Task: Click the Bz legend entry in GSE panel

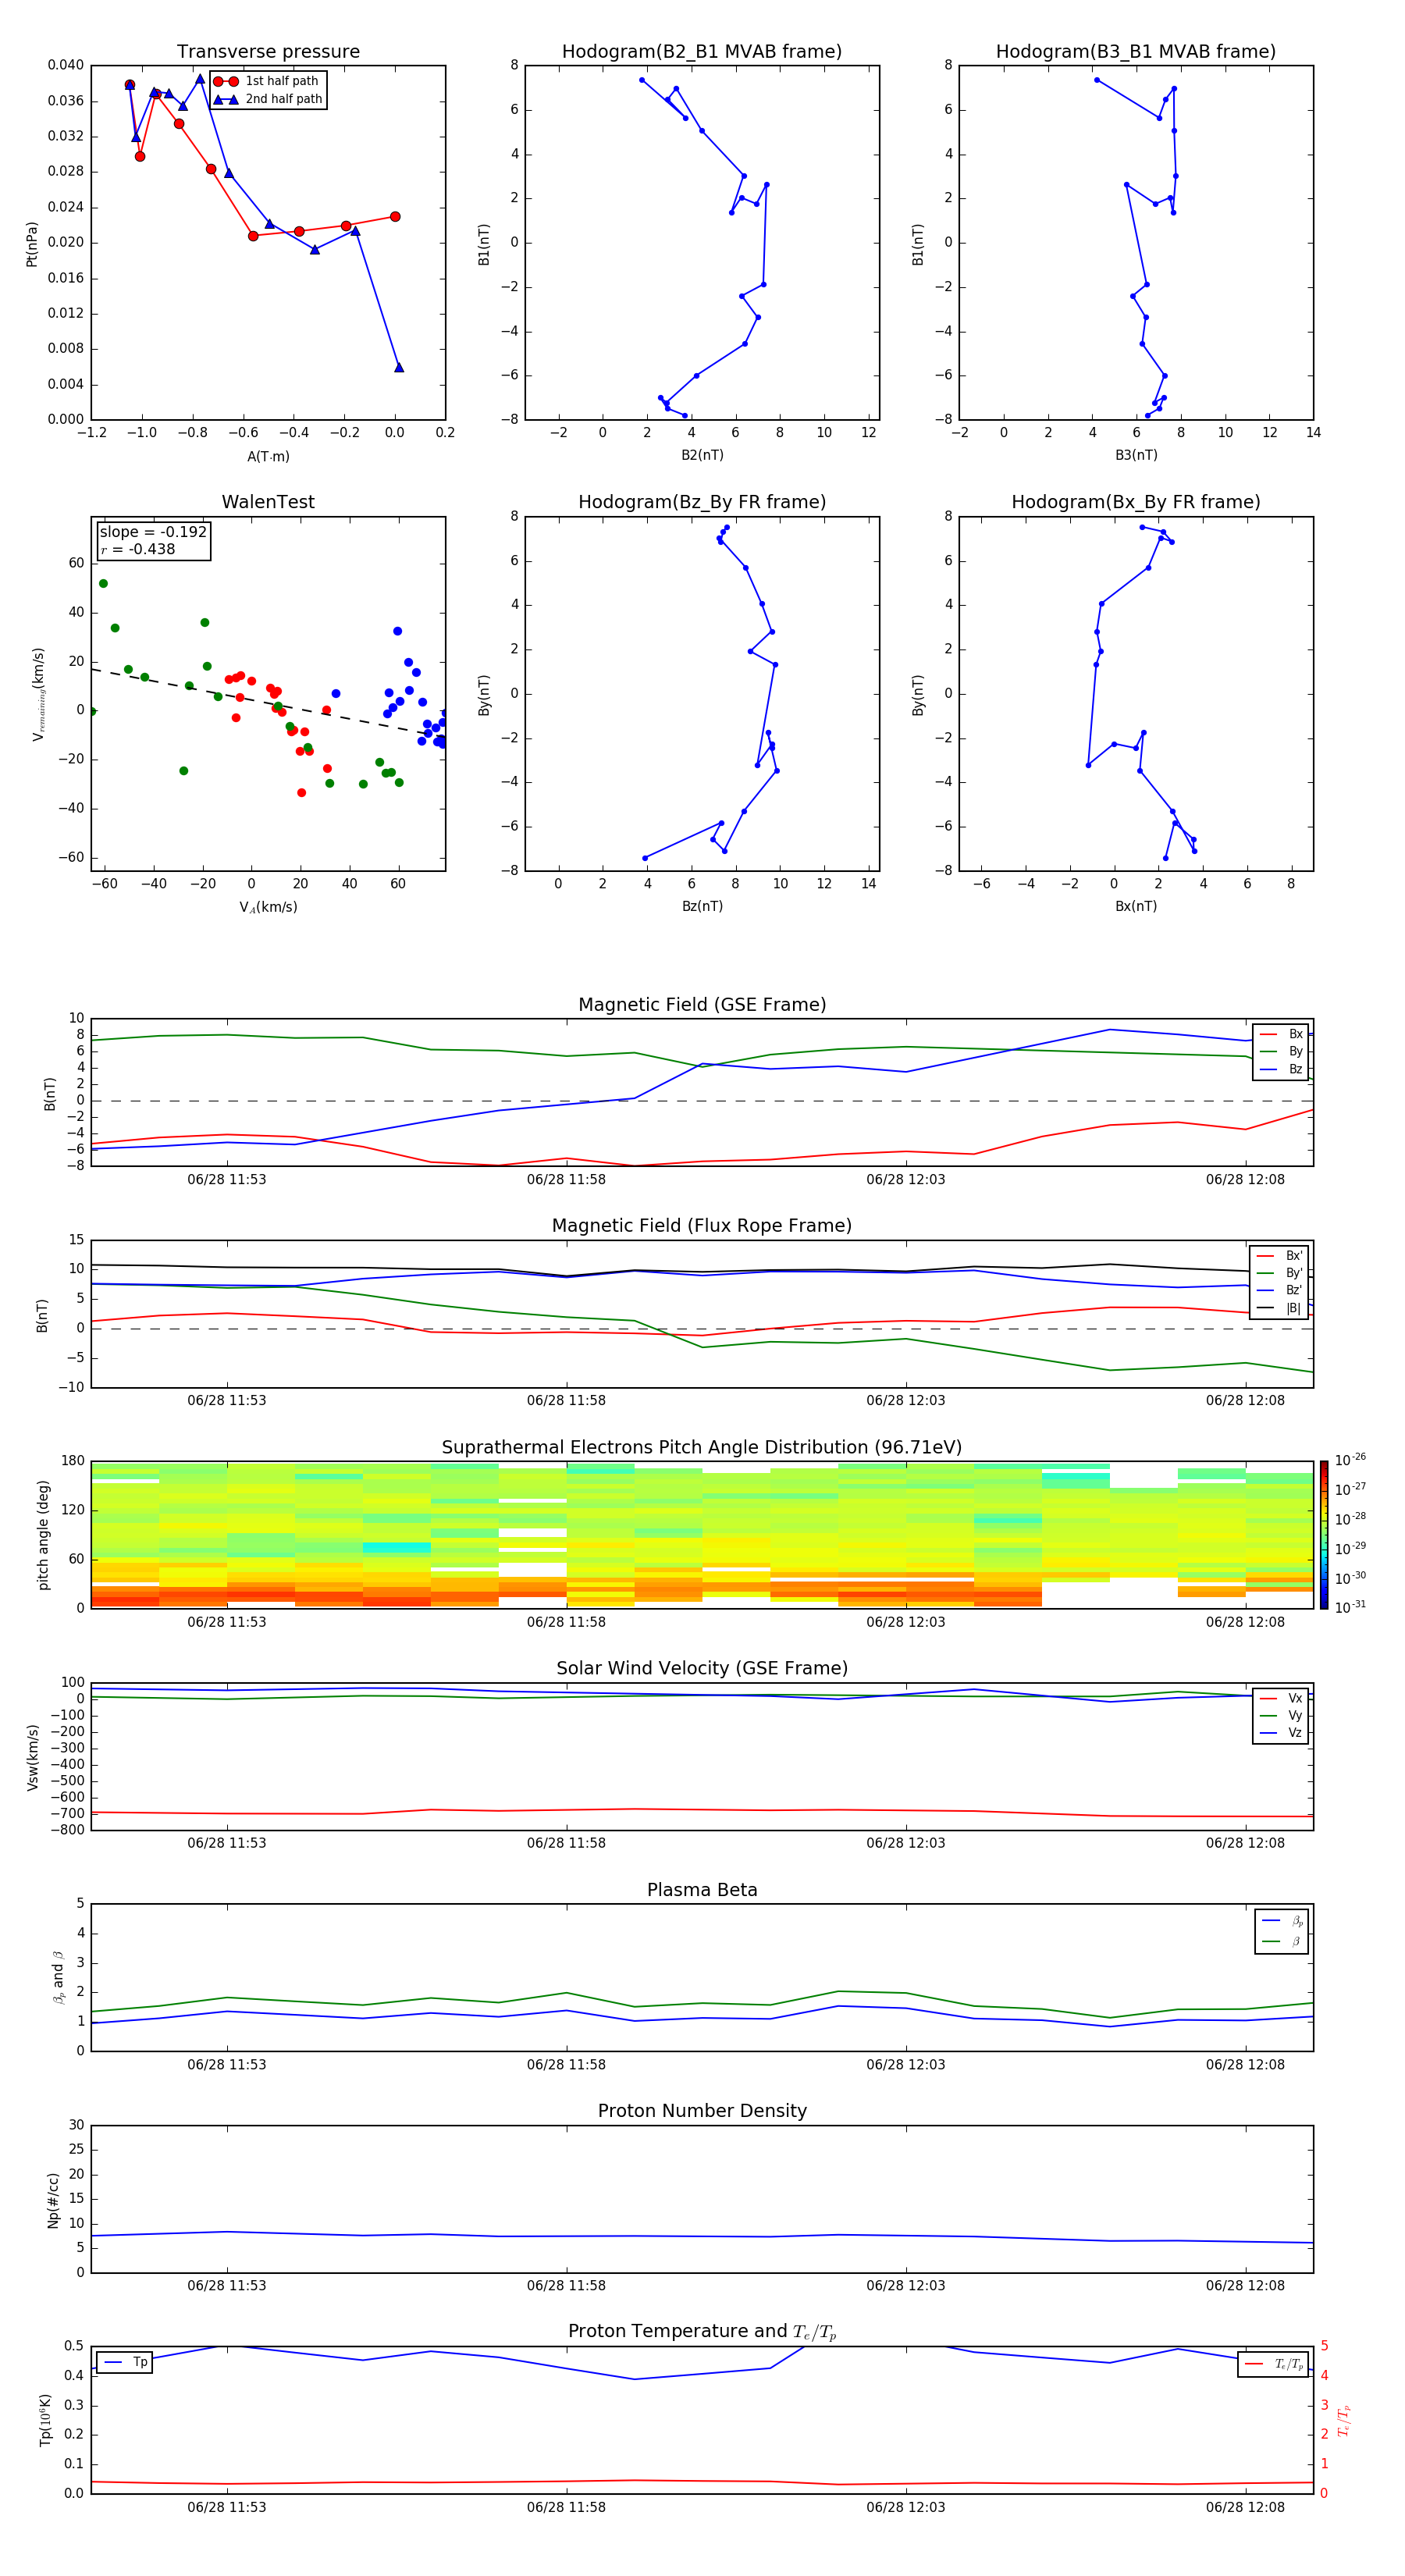Action: pos(1281,1069)
